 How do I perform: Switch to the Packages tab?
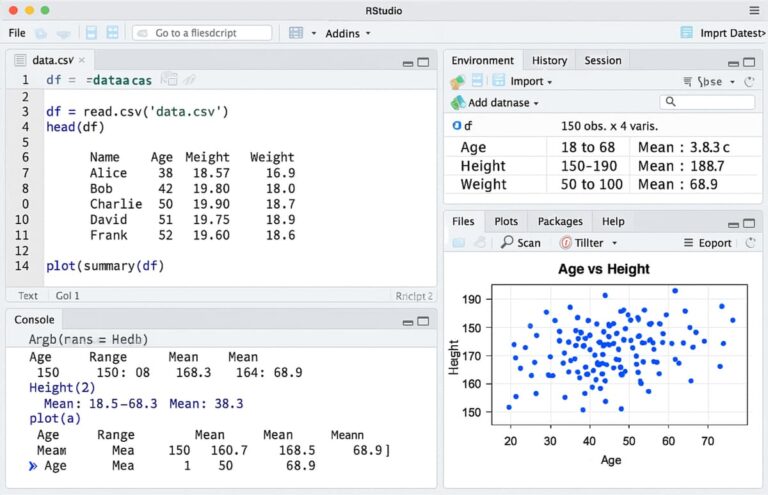[560, 221]
